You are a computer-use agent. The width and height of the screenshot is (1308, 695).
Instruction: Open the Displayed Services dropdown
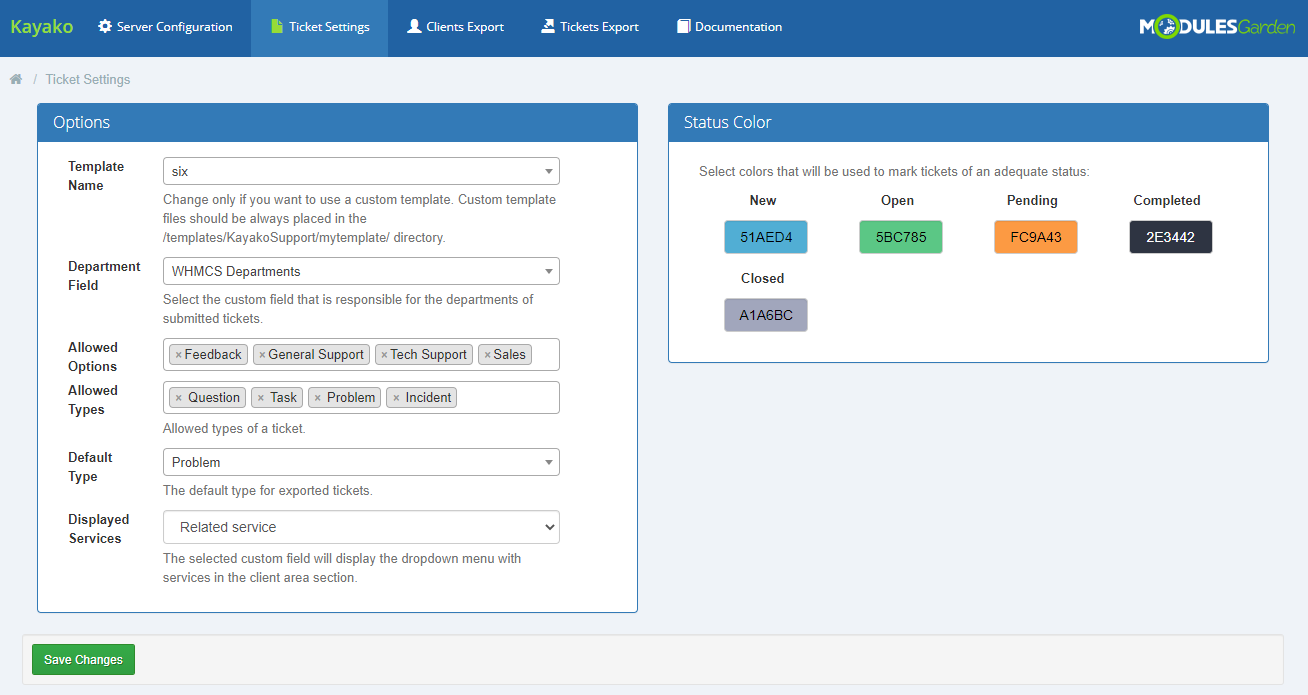[361, 527]
